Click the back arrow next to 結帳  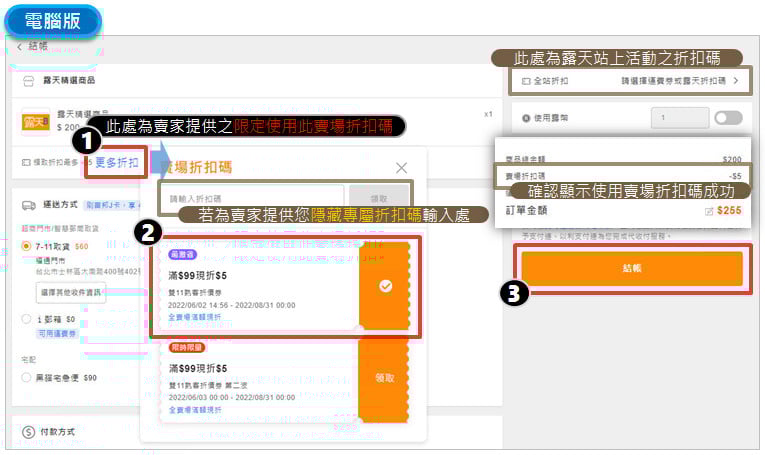(19, 46)
